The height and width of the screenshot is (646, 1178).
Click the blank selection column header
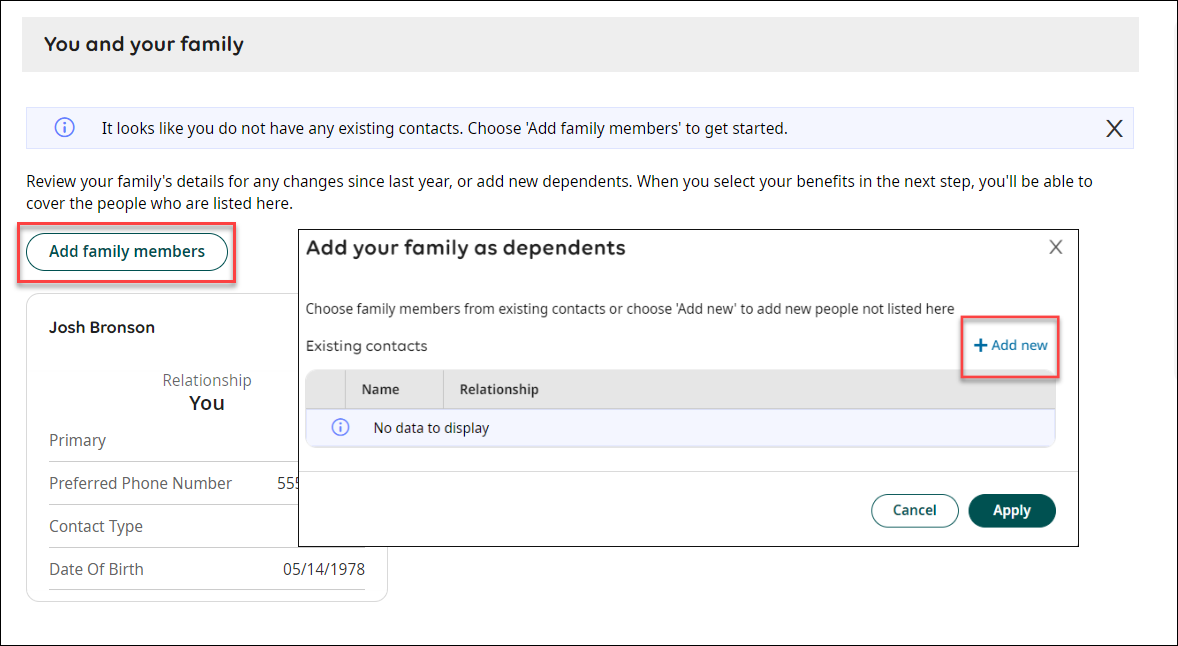(x=325, y=389)
